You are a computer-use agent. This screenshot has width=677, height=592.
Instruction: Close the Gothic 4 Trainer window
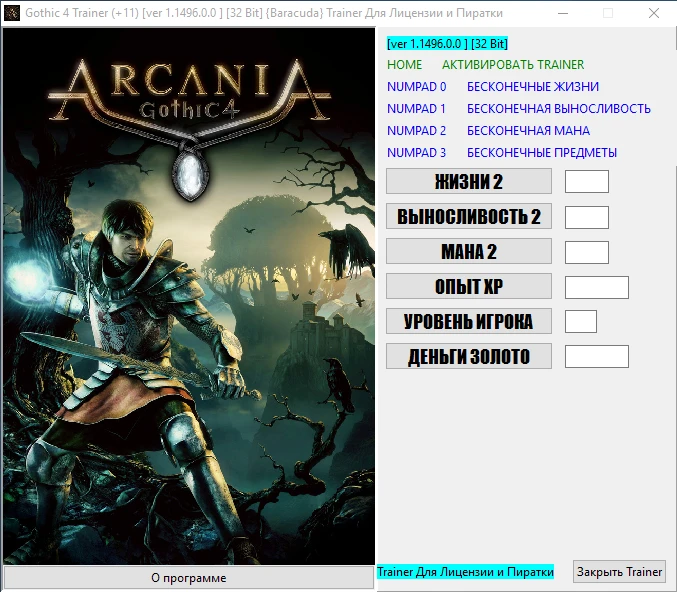(654, 13)
